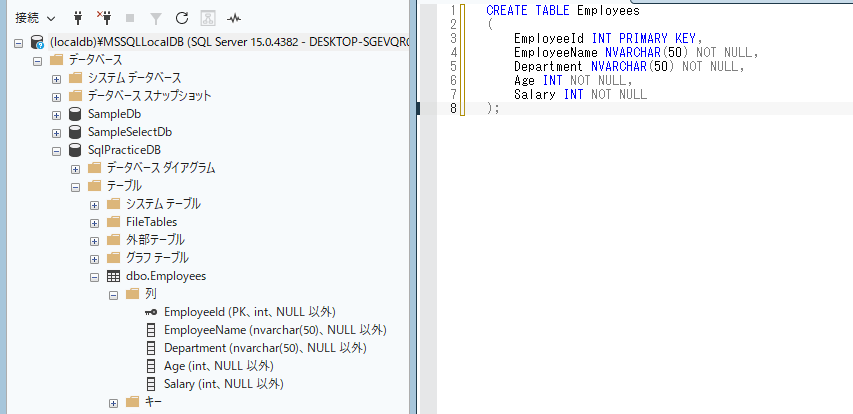The width and height of the screenshot is (853, 414).
Task: Select the SqlPracticeDB database label
Action: (x=124, y=150)
